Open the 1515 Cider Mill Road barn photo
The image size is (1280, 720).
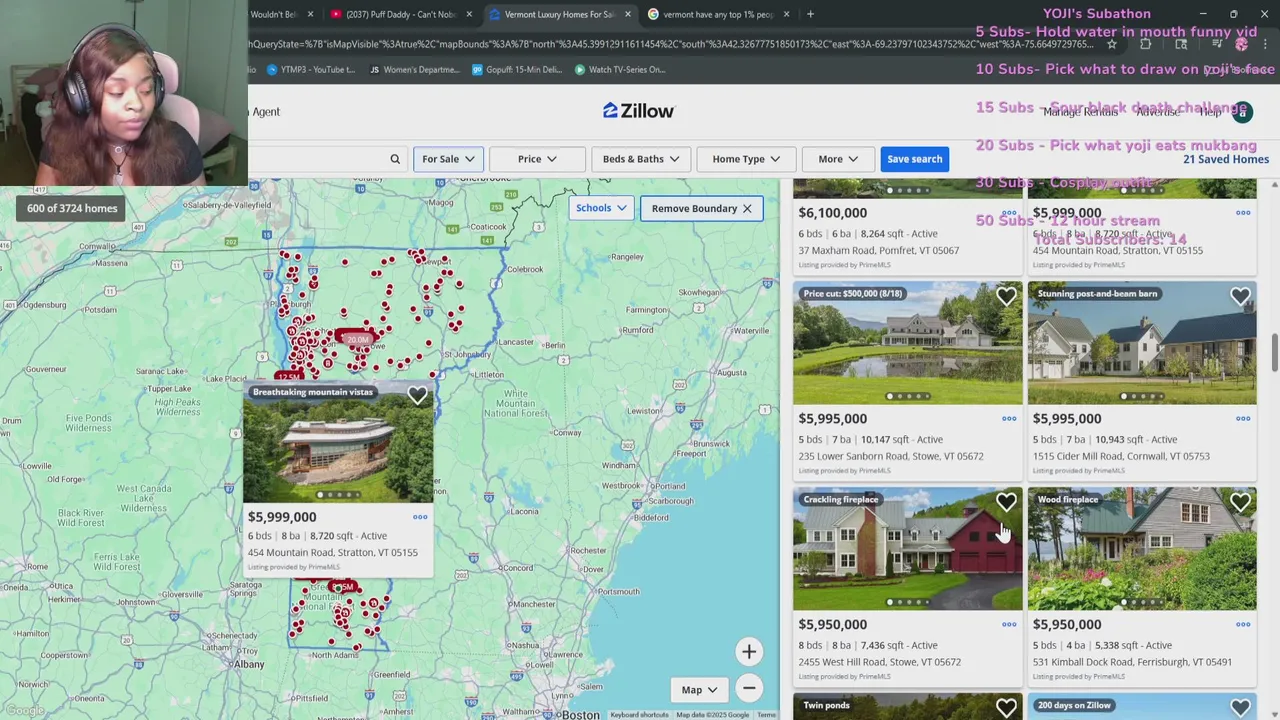coord(1141,343)
